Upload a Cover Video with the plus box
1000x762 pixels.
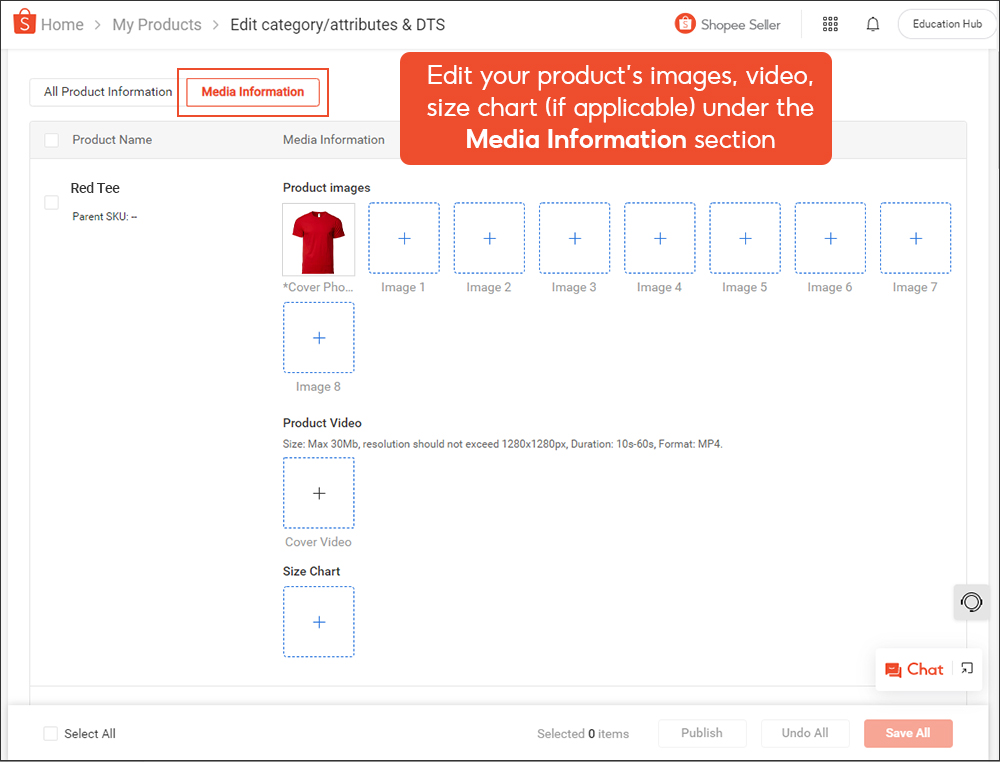[x=319, y=493]
